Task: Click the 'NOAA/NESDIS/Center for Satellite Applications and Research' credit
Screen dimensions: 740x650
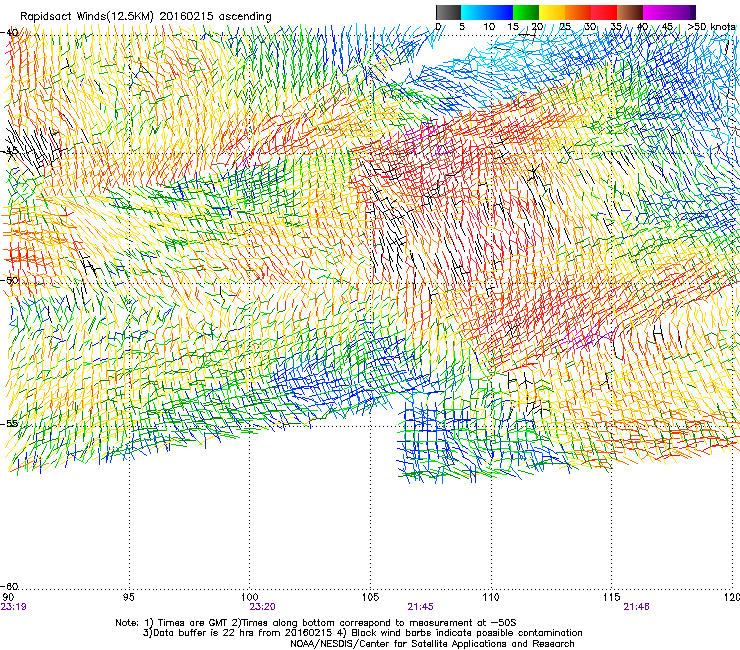Action: 432,644
